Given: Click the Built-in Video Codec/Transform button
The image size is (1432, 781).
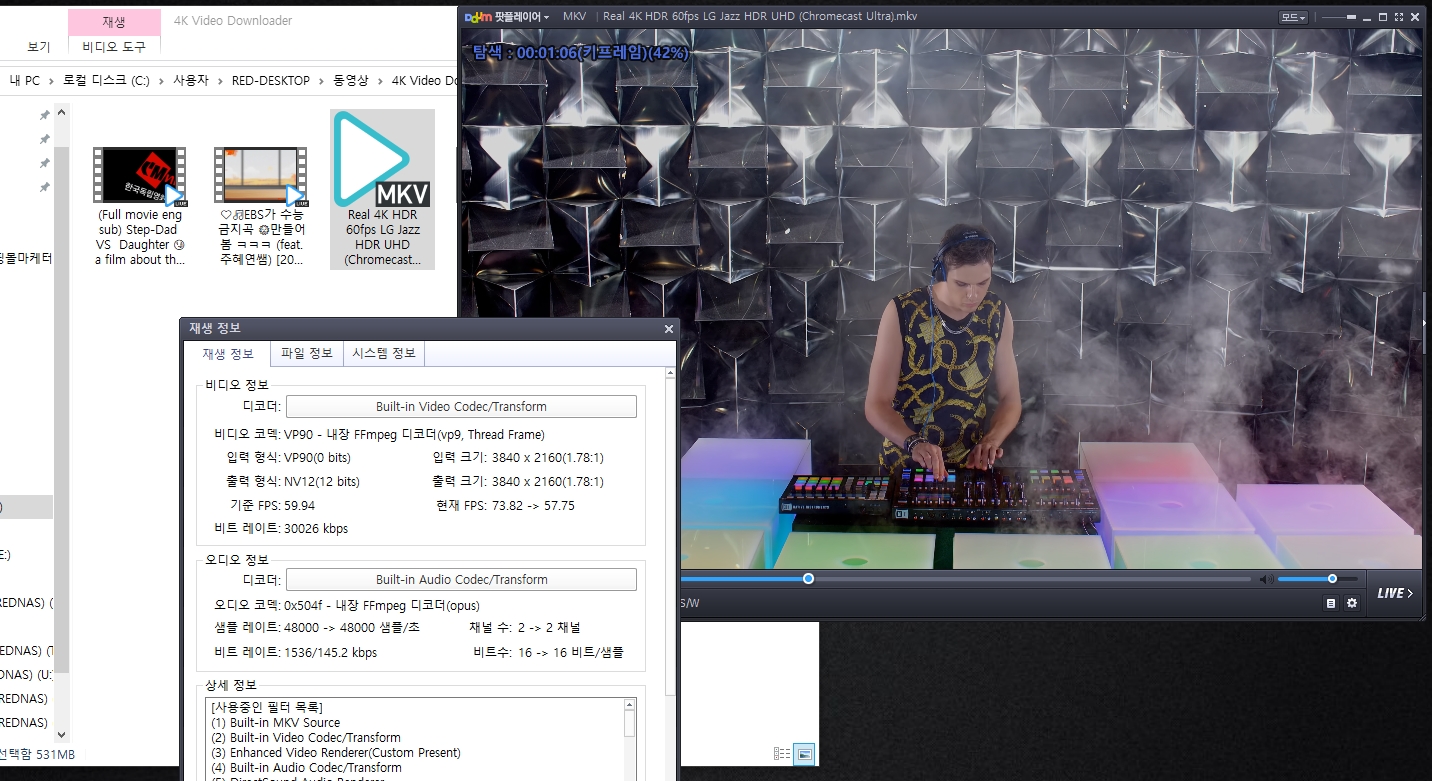Looking at the screenshot, I should pyautogui.click(x=461, y=407).
